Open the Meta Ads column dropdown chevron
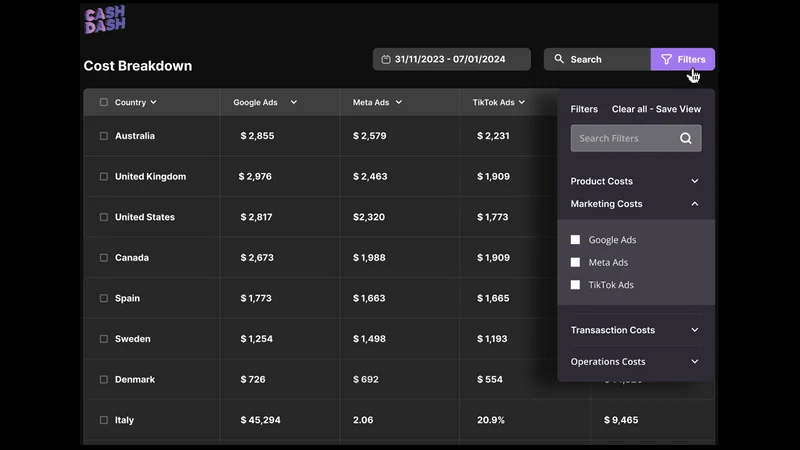The image size is (800, 450). [x=398, y=102]
